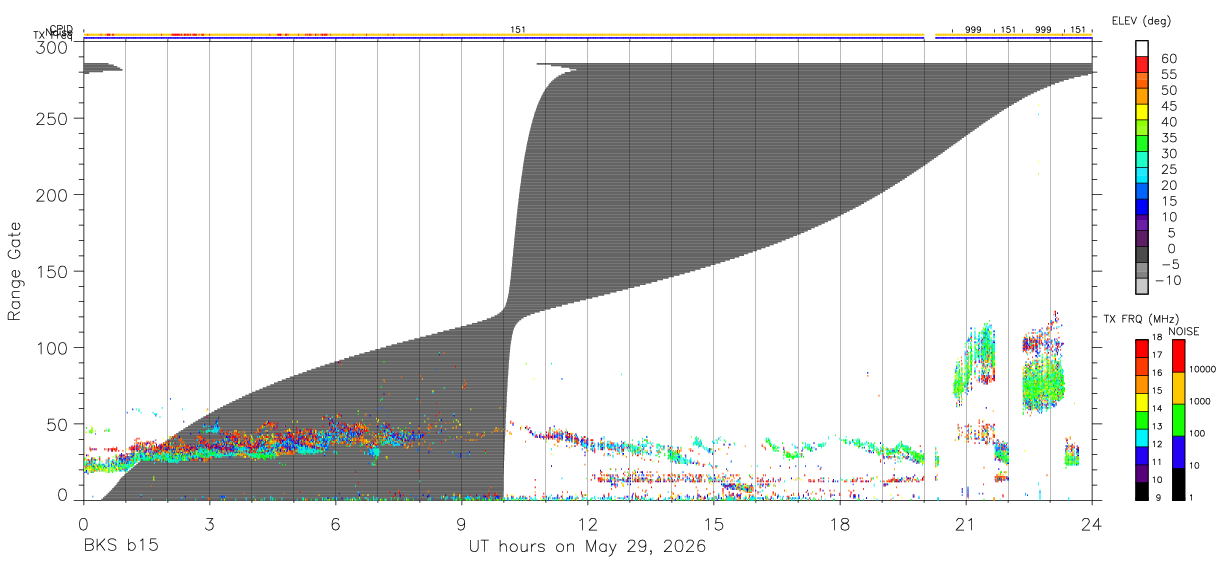Click the red 60-degree ELEV color segment

[1142, 63]
